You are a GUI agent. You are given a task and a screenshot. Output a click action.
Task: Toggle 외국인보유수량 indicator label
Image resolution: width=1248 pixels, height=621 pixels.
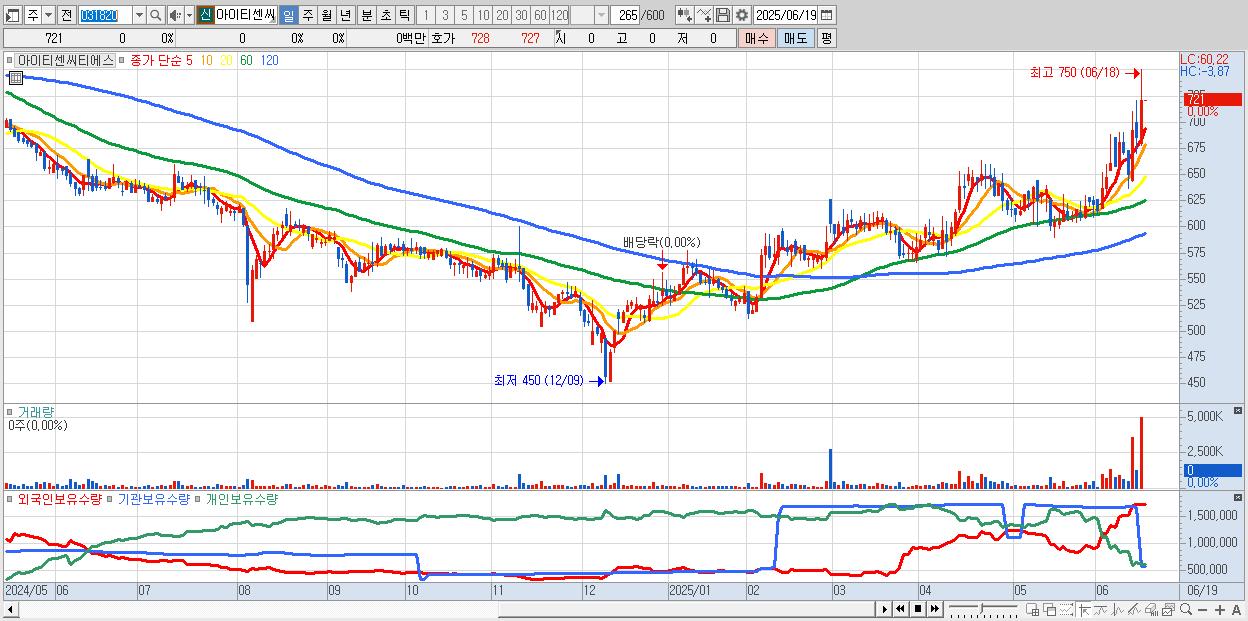point(60,498)
